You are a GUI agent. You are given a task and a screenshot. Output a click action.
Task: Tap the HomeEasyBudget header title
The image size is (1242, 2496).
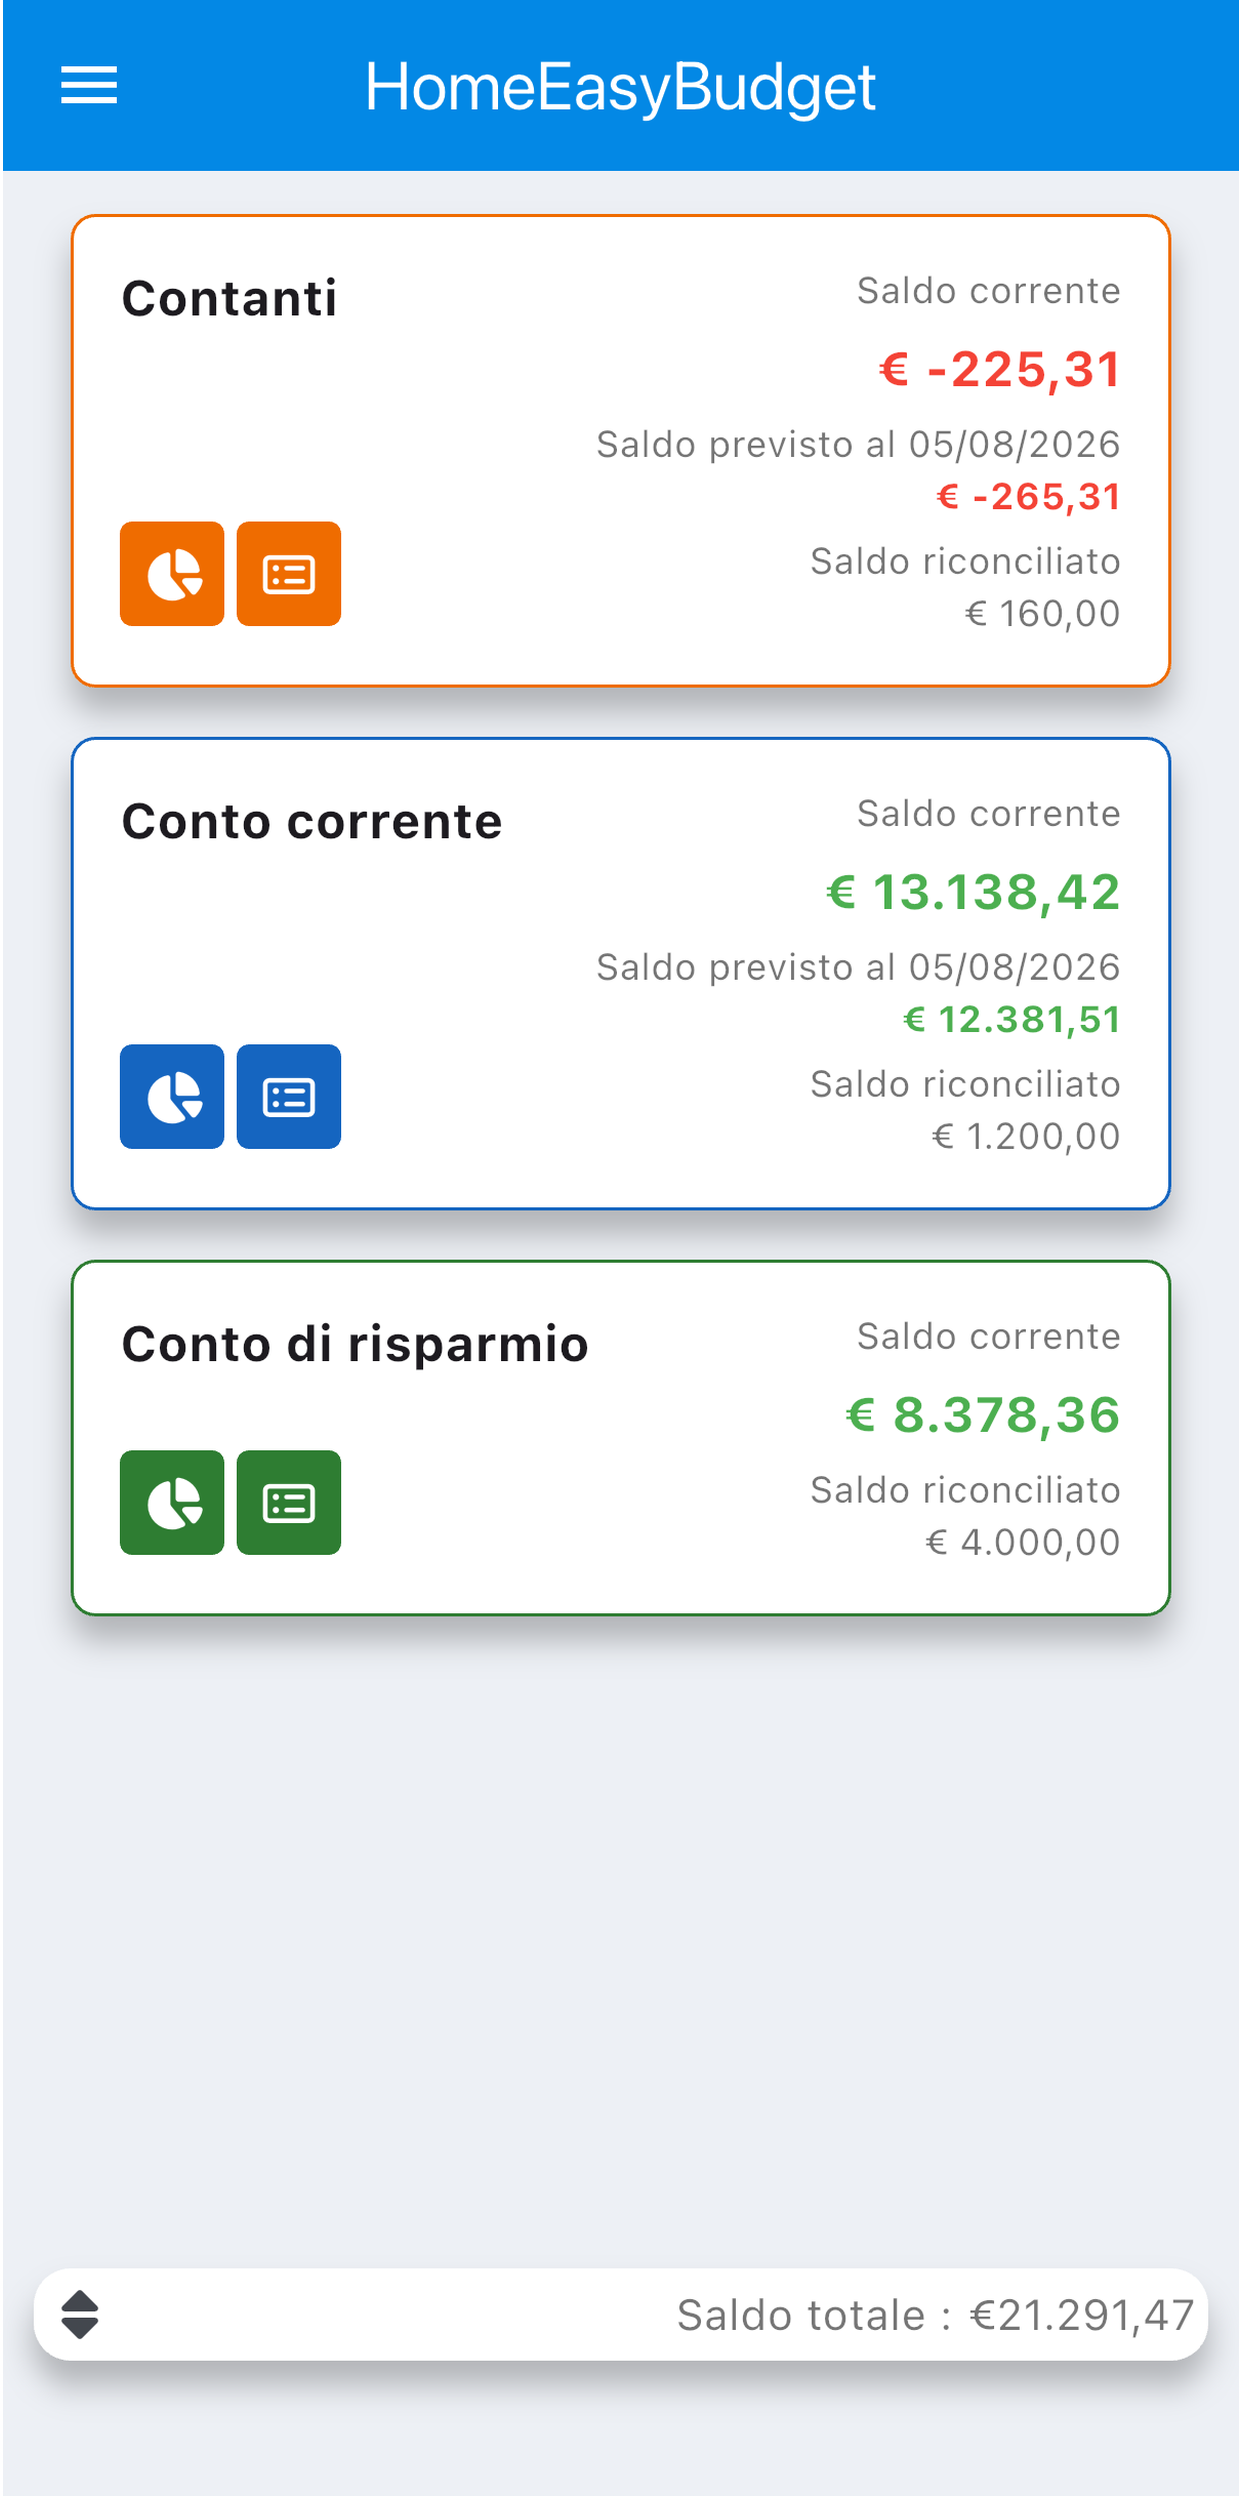click(x=620, y=87)
